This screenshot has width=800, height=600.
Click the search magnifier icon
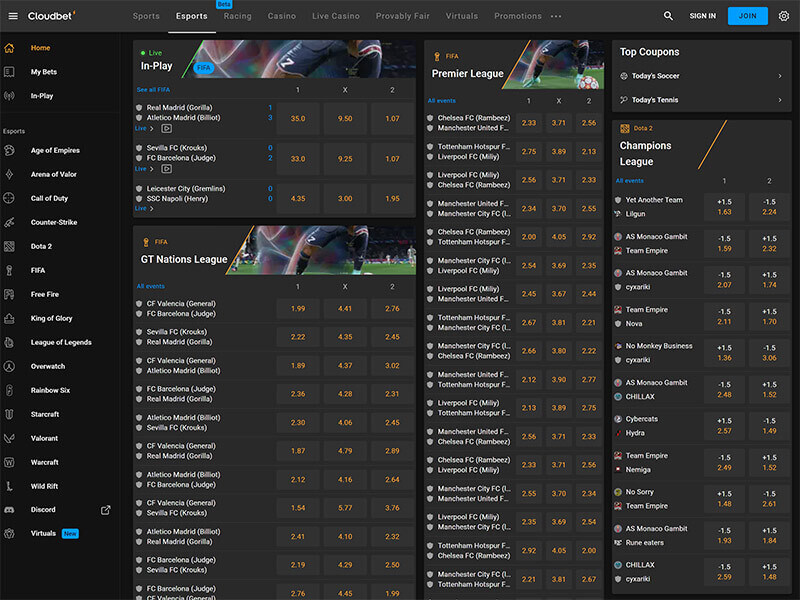(x=668, y=16)
